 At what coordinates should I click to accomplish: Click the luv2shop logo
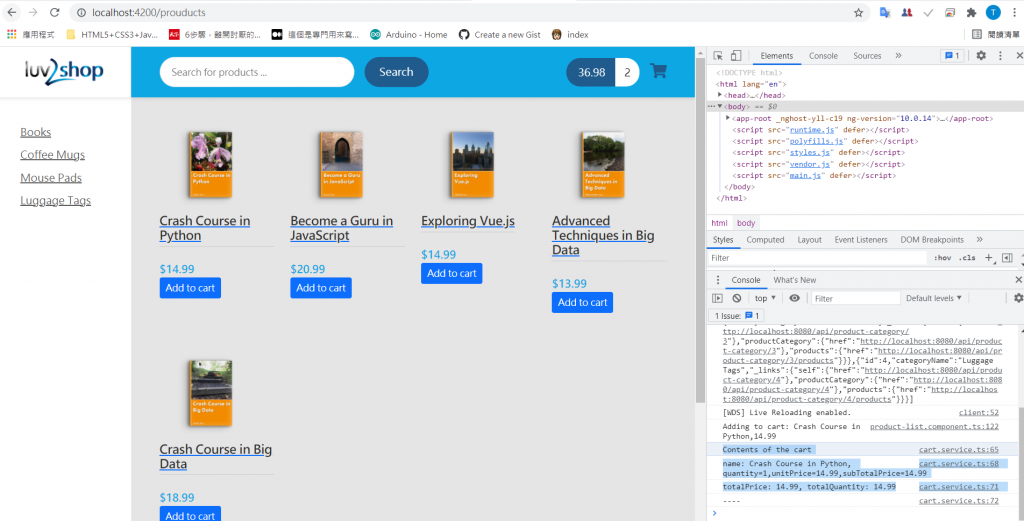point(65,72)
